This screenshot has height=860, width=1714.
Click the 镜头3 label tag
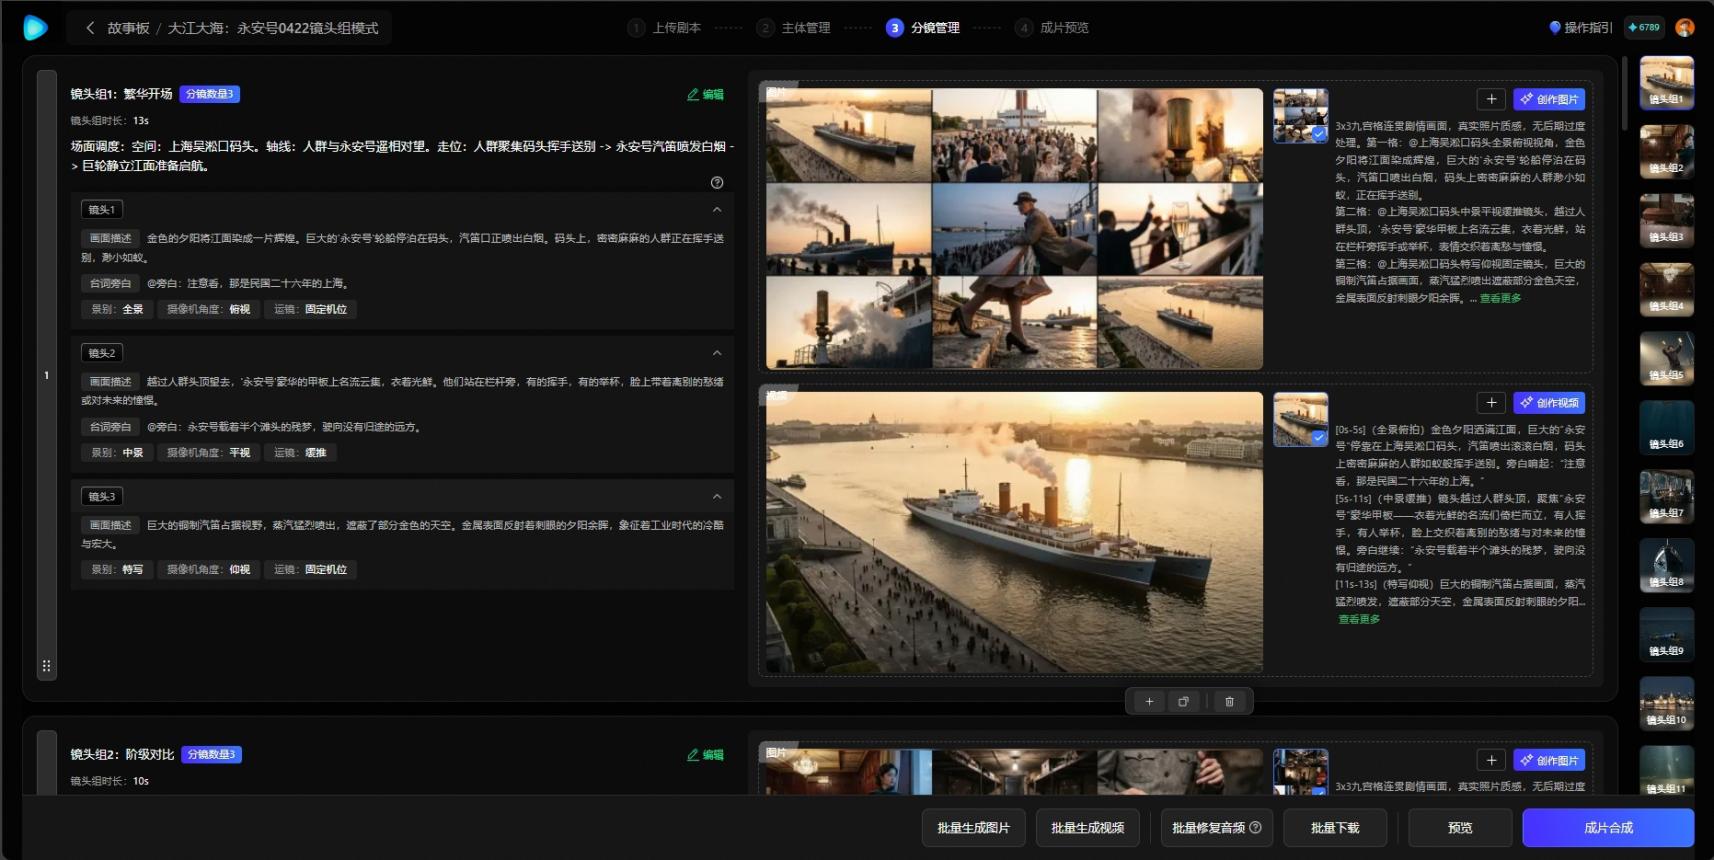pyautogui.click(x=102, y=497)
